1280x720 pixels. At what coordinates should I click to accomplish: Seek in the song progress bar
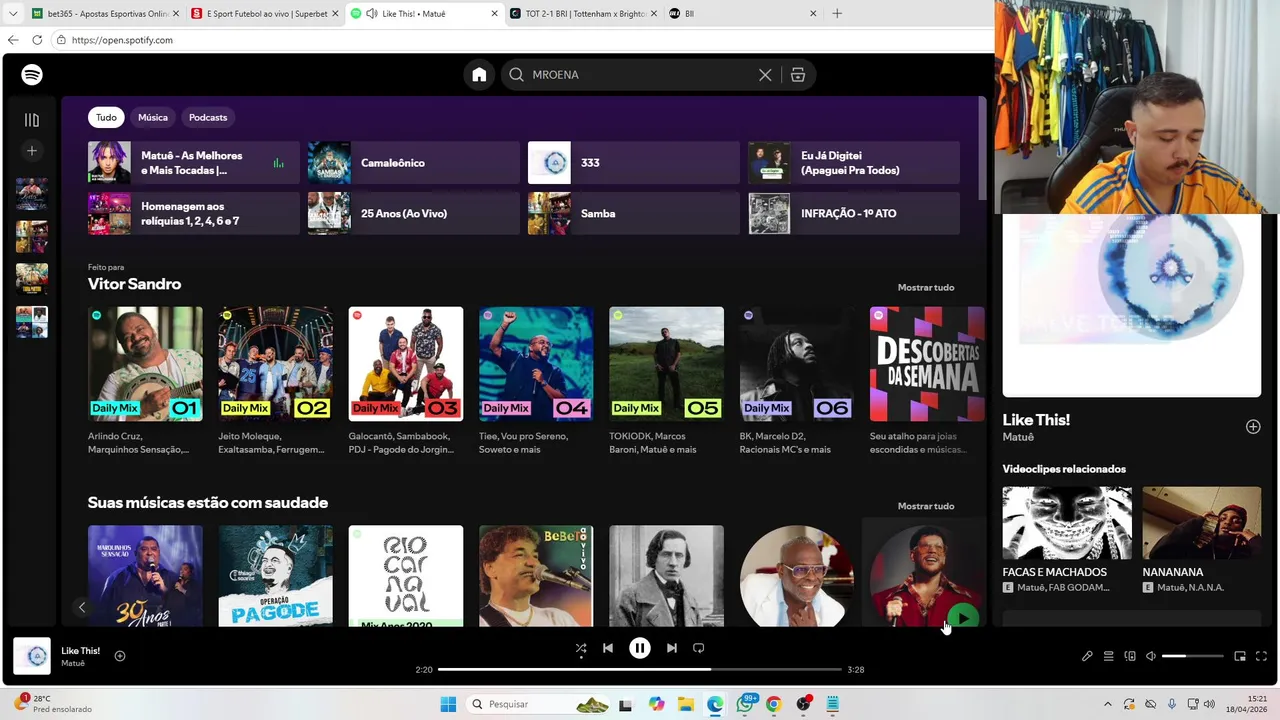pos(640,669)
